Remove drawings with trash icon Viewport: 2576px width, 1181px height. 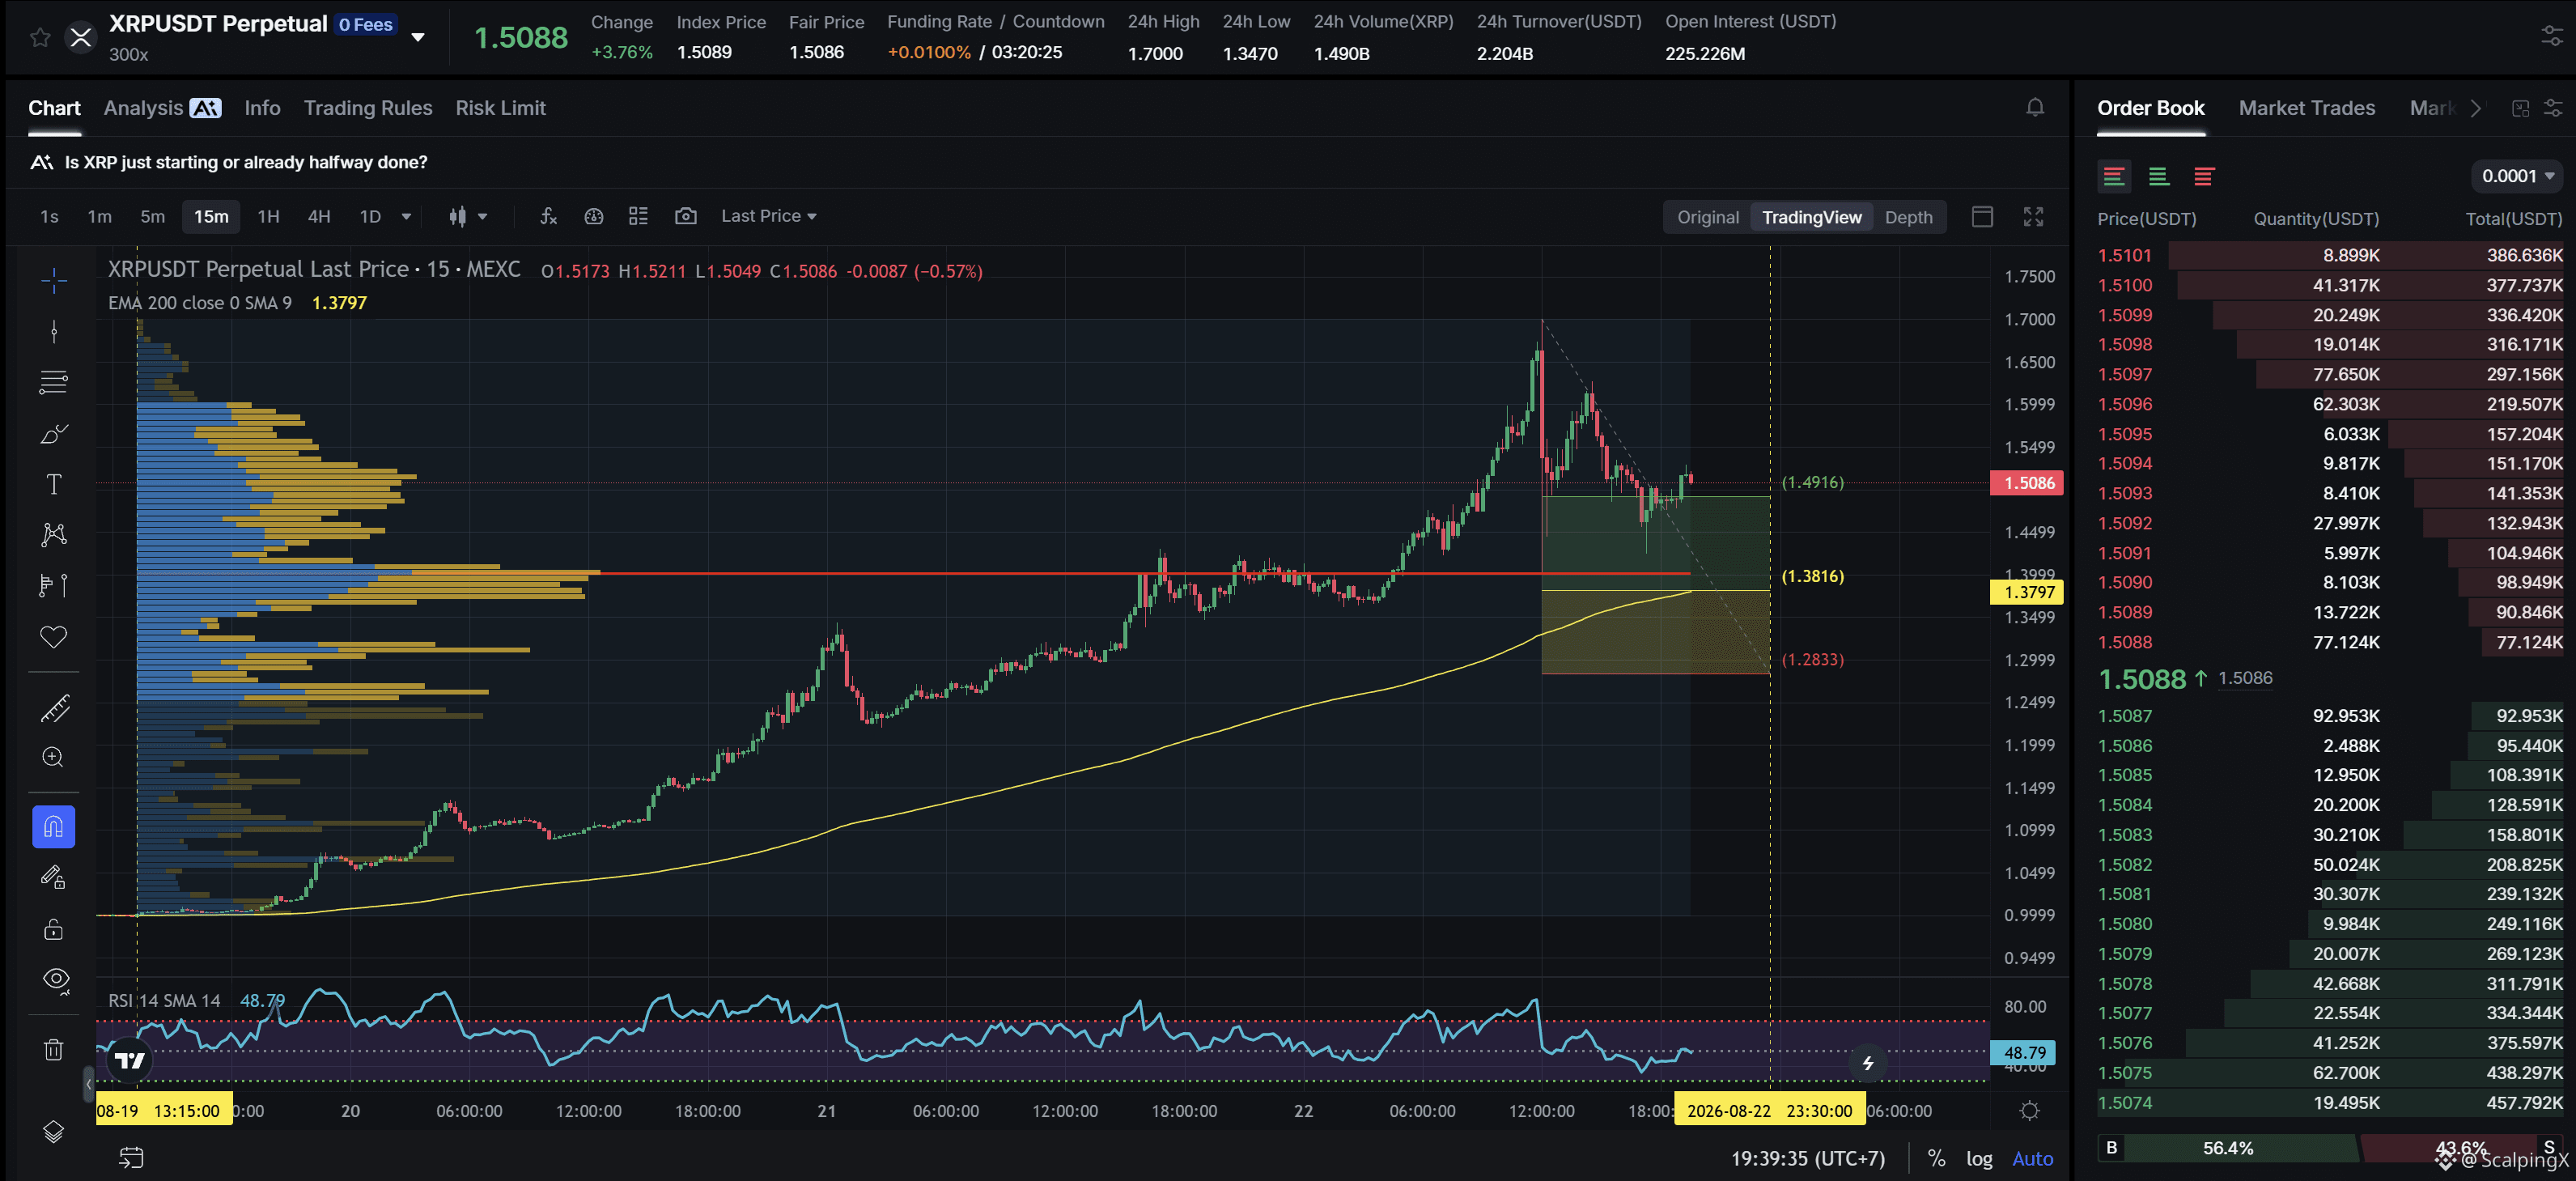54,1050
